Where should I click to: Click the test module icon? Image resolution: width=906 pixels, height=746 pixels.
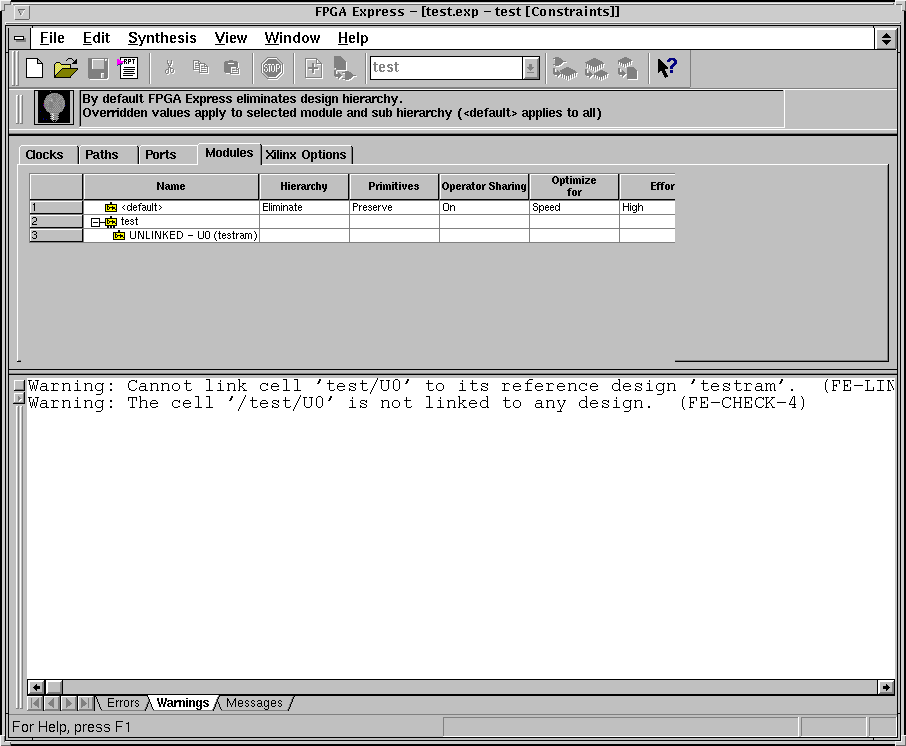tap(111, 222)
